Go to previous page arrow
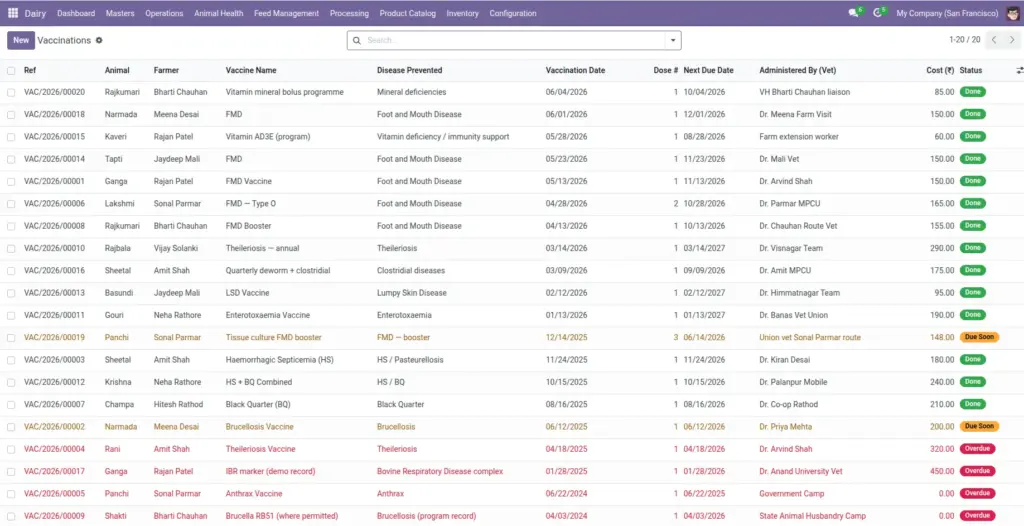The width and height of the screenshot is (1024, 526). [x=995, y=40]
